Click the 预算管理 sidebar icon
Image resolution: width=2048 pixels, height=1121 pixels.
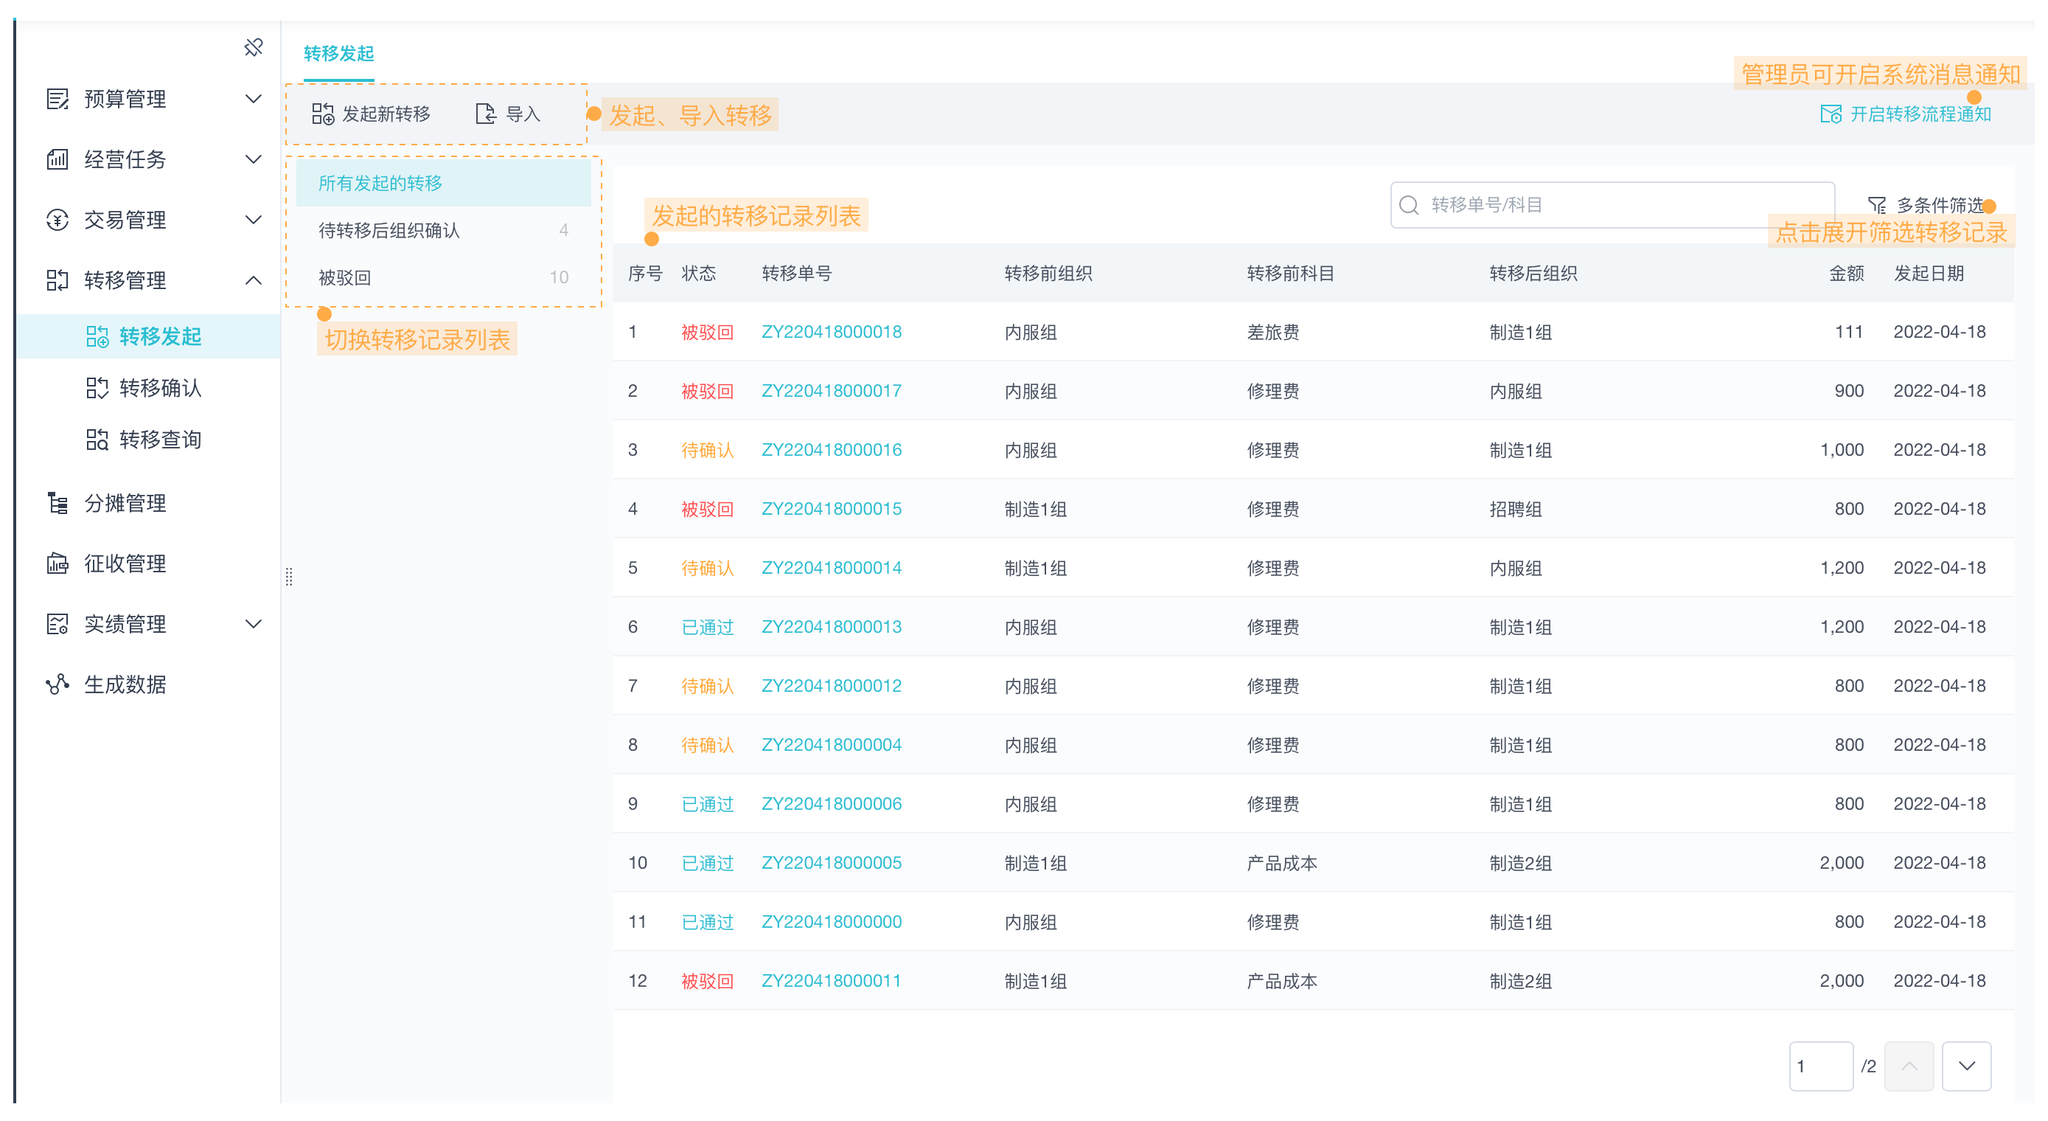click(x=57, y=99)
